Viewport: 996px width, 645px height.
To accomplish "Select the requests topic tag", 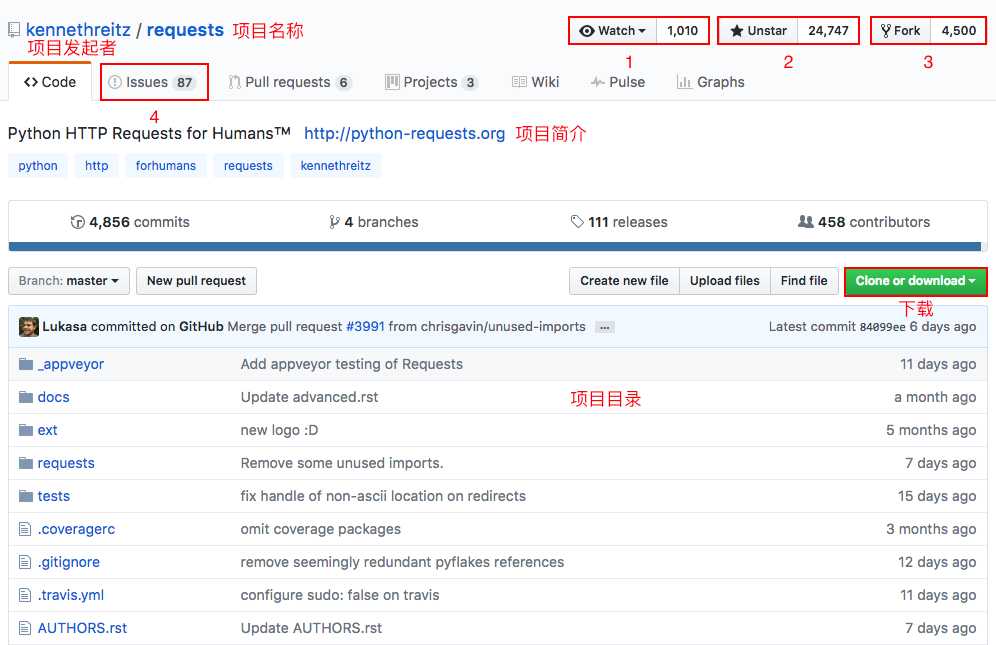I will (248, 166).
